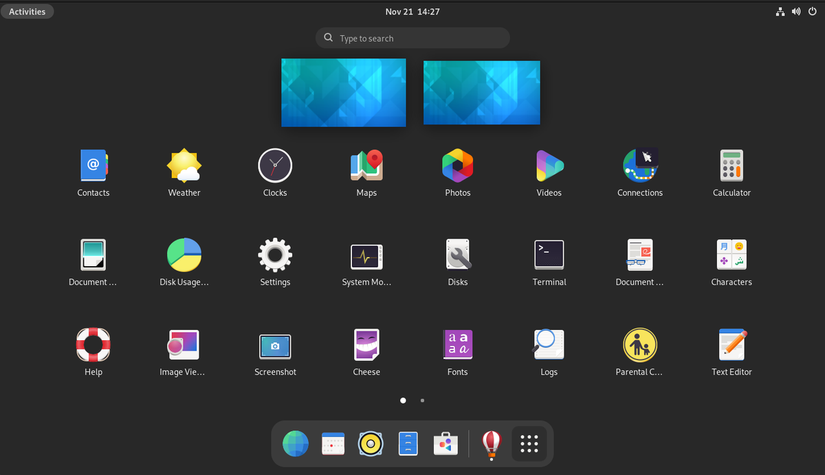Open the Calculator app
825x475 pixels.
(x=731, y=173)
